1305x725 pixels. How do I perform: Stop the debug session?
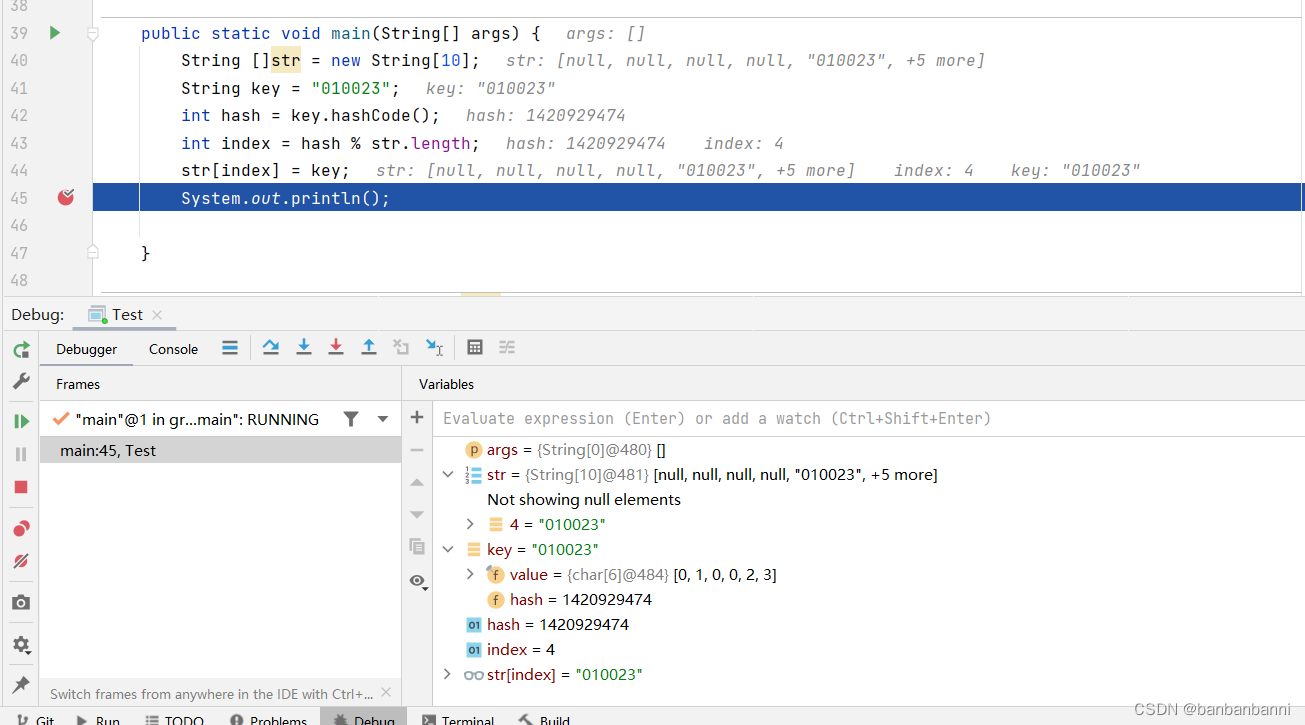point(21,487)
